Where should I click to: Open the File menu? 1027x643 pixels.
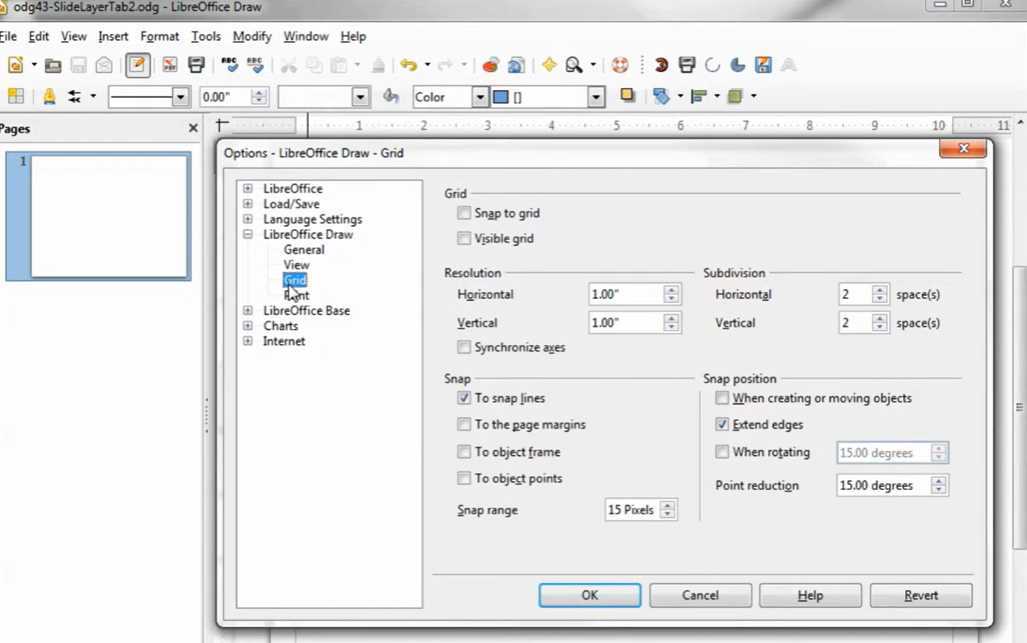click(8, 36)
